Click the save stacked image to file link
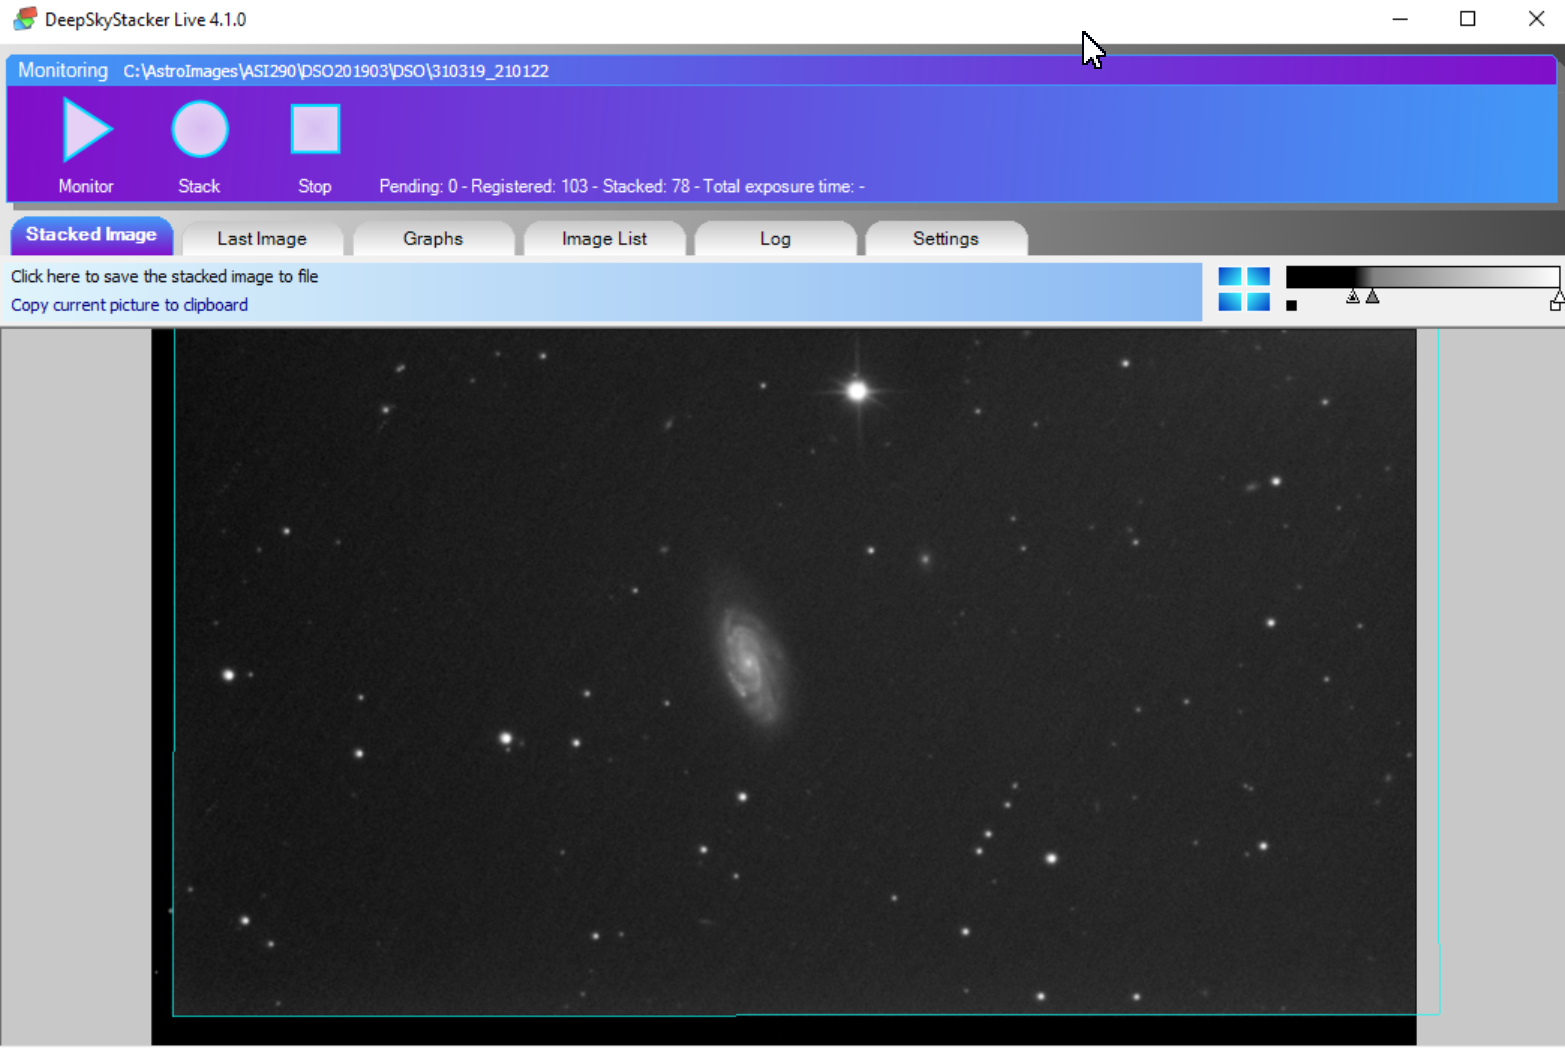Viewport: 1565px width, 1048px height. (165, 277)
